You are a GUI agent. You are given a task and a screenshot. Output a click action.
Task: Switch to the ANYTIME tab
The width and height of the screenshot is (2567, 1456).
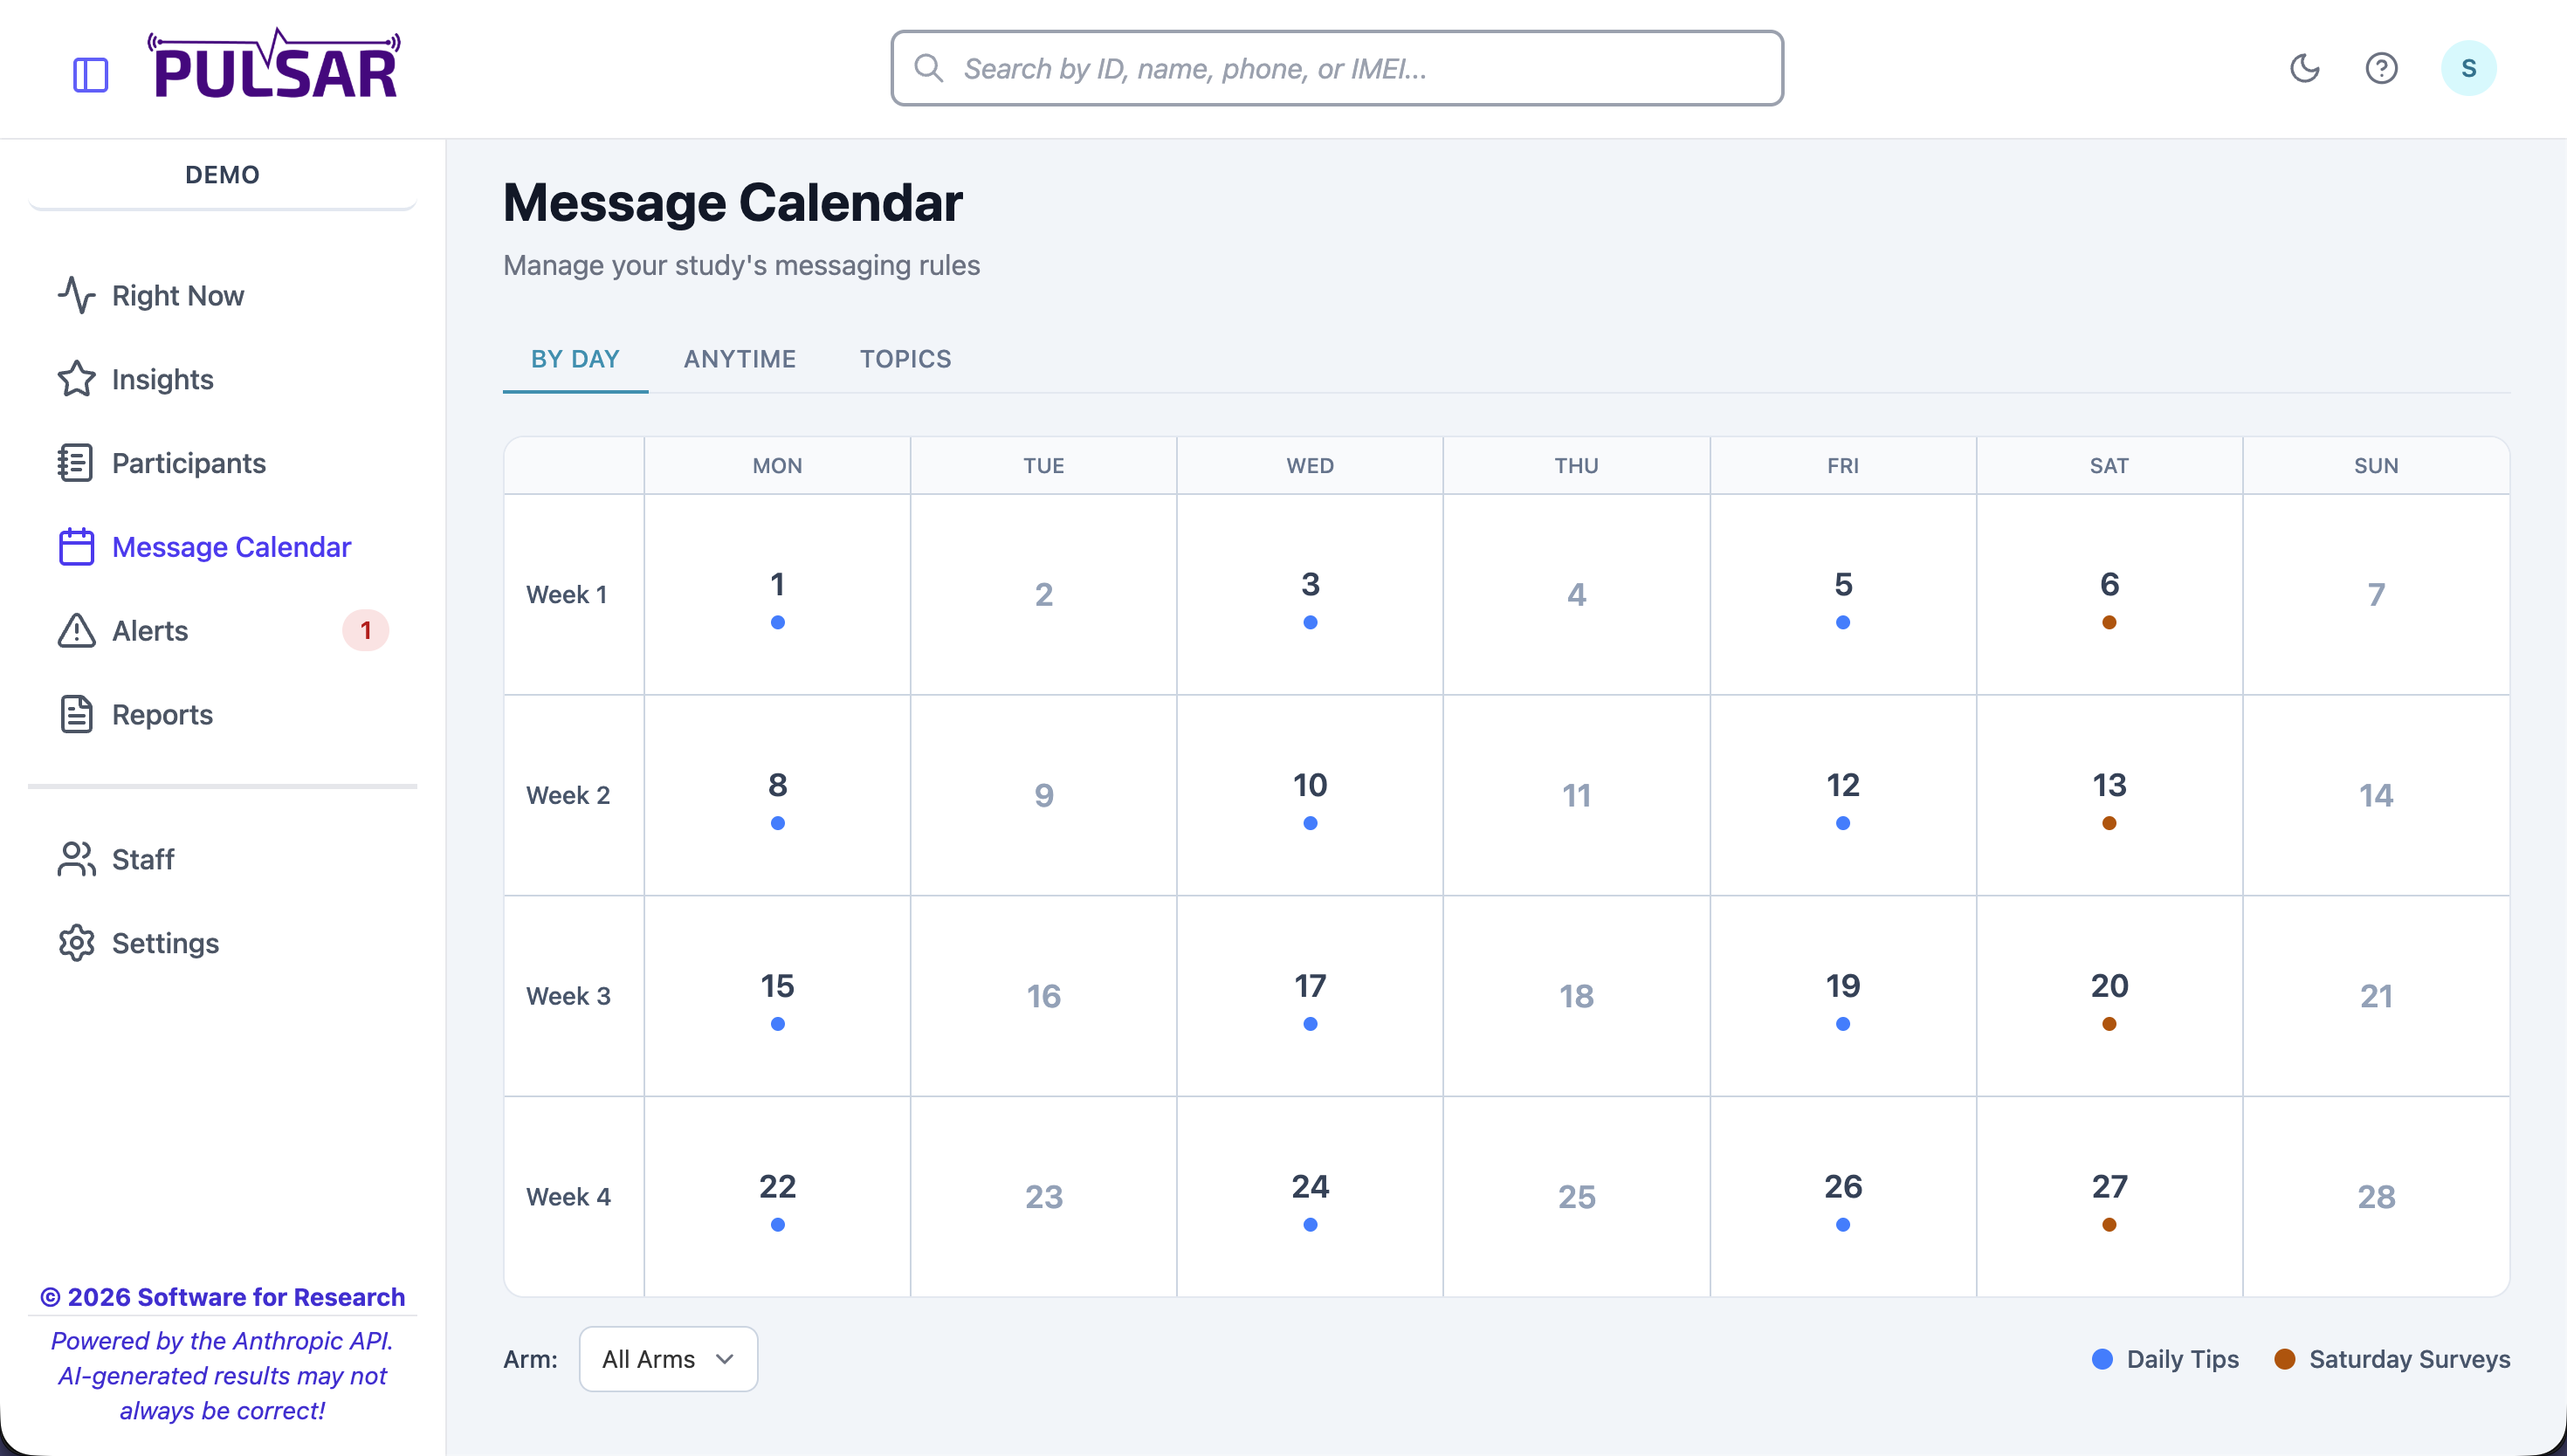pos(740,358)
